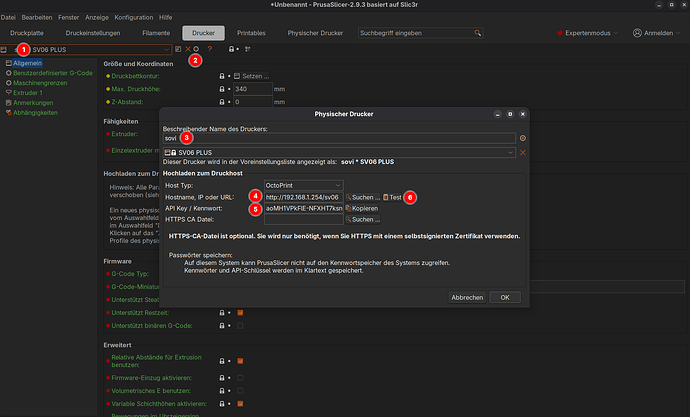The image size is (690, 417).
Task: Click the orange help question mark icon
Action: (x=209, y=48)
